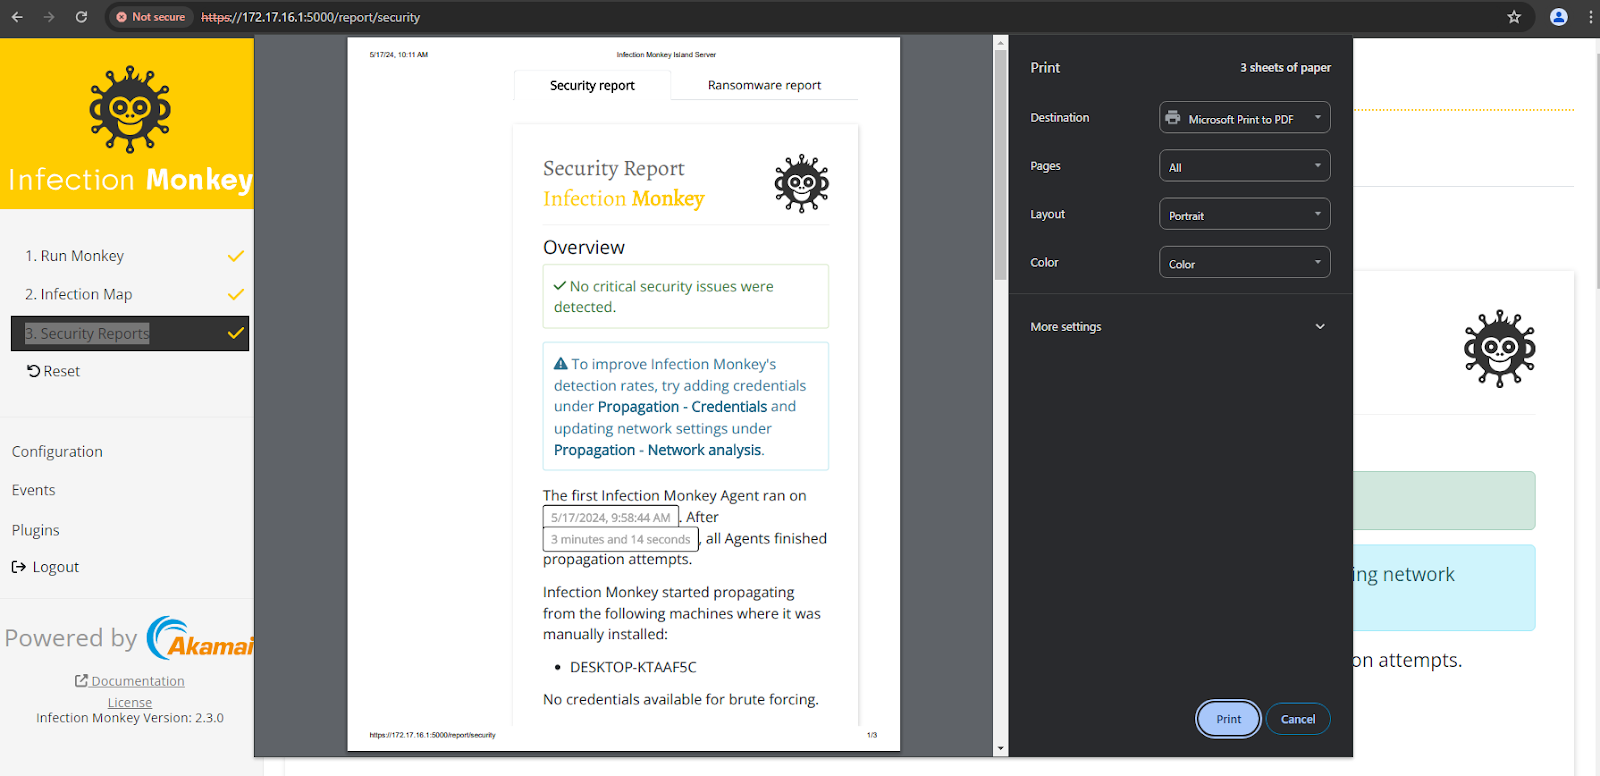The image size is (1600, 776).
Task: Click the Print button
Action: click(x=1229, y=719)
